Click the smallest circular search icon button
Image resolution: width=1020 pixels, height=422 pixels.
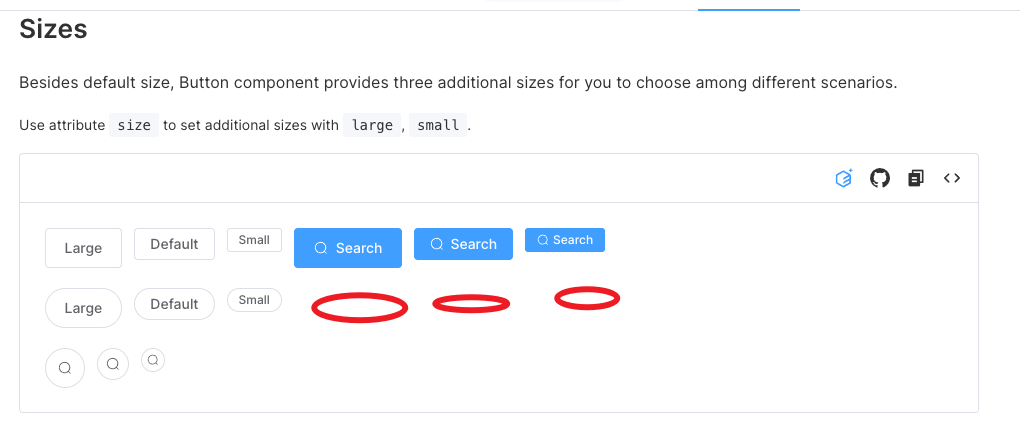[153, 360]
